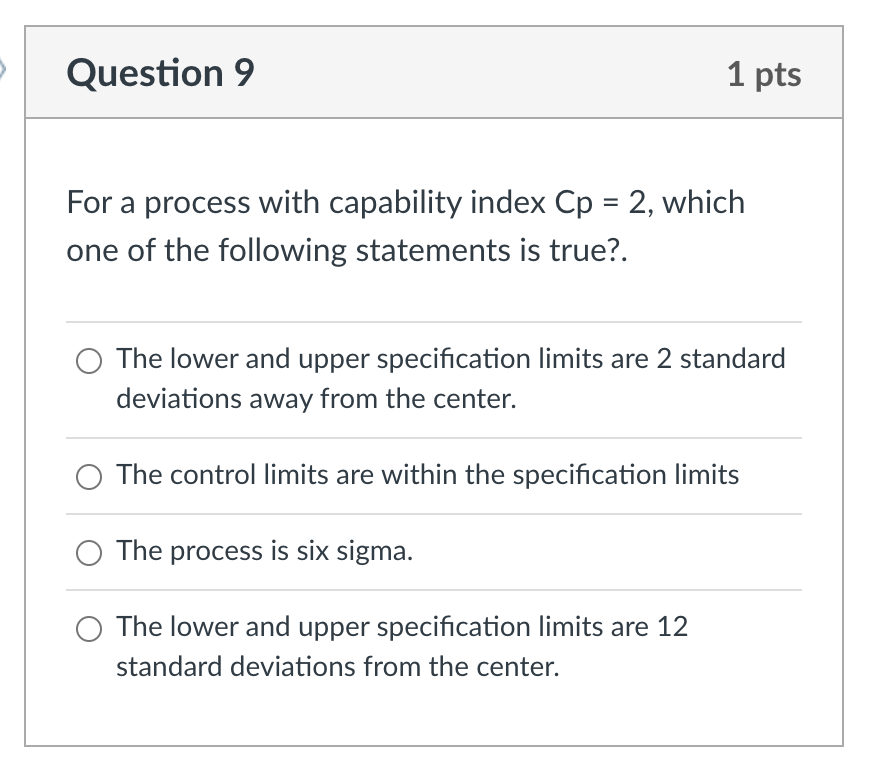Click the answer text mentioning control limits

tap(427, 476)
